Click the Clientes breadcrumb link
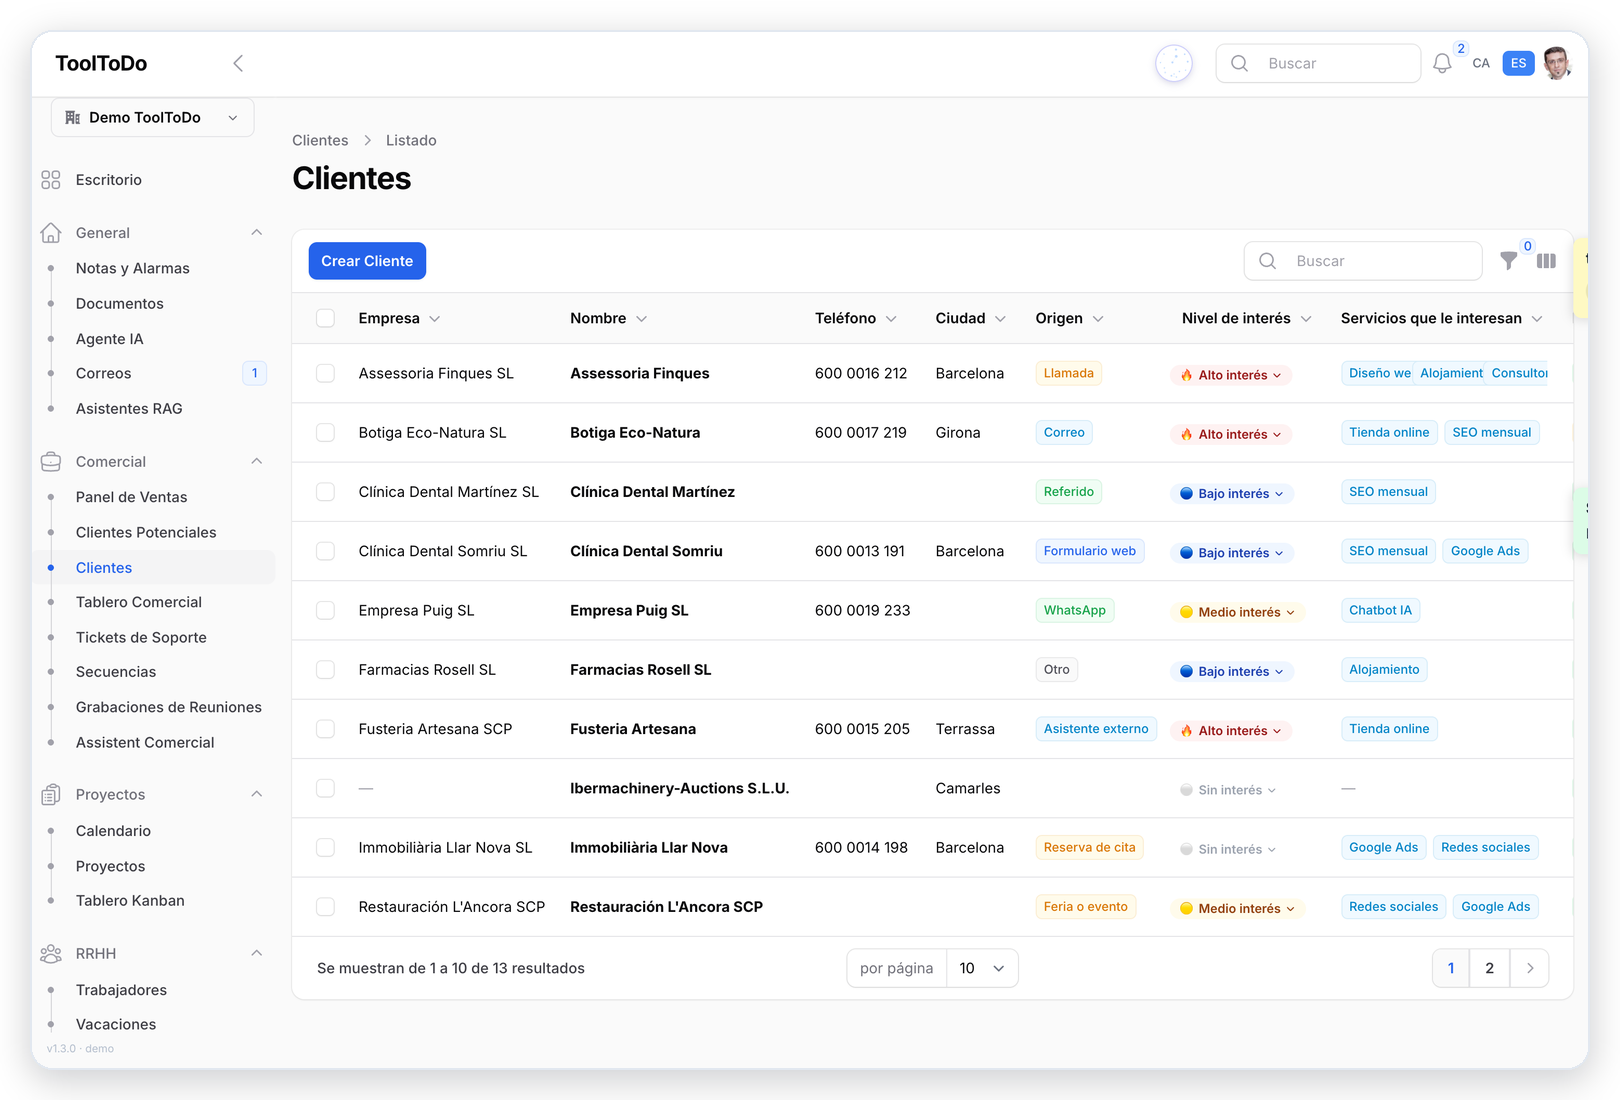Viewport: 1620px width, 1100px height. coord(320,141)
